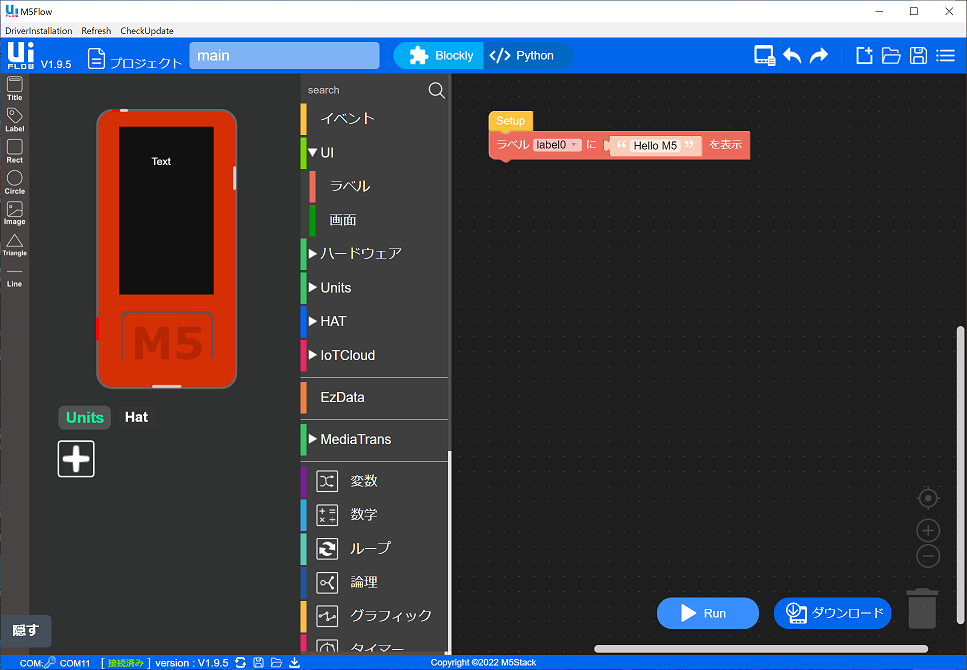Click the workspace horizontal scrollbar
The width and height of the screenshot is (967, 670).
click(x=761, y=648)
